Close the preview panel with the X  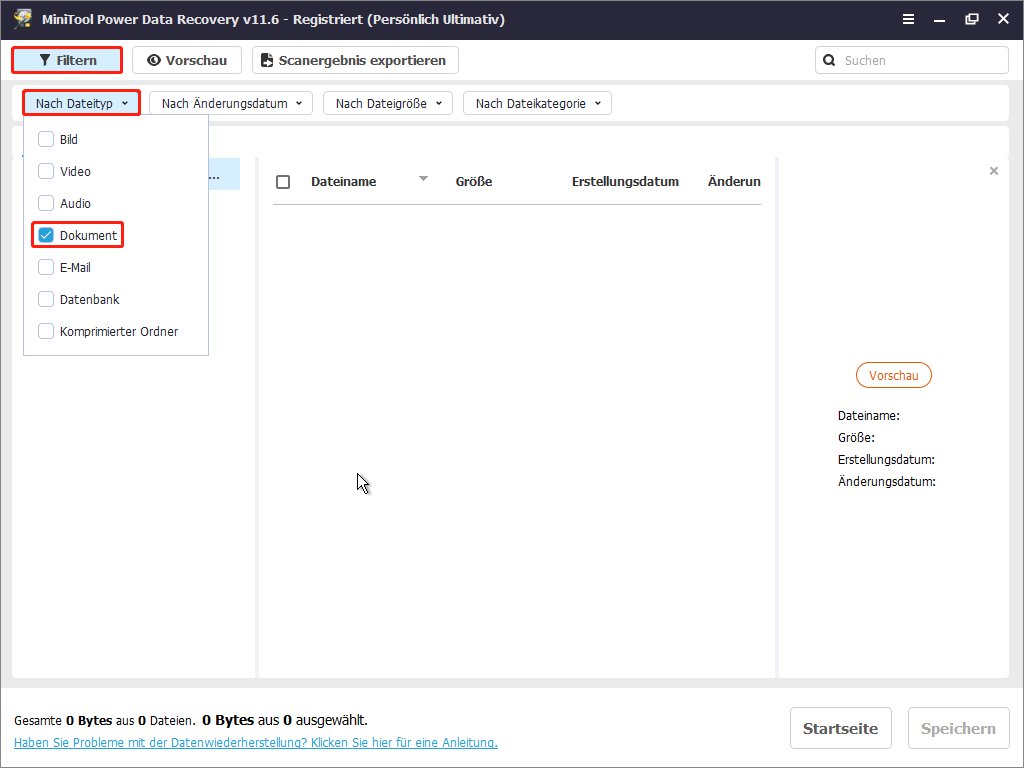coord(994,171)
